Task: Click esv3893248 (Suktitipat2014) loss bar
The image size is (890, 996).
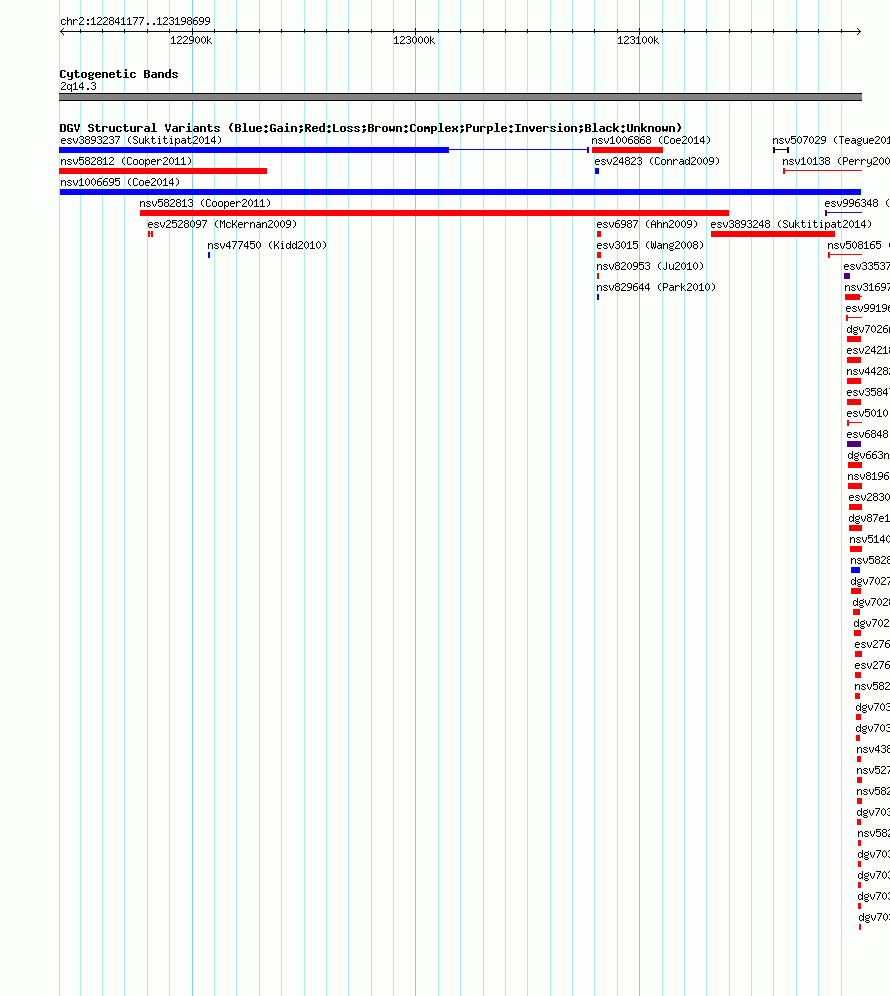Action: pyautogui.click(x=772, y=234)
